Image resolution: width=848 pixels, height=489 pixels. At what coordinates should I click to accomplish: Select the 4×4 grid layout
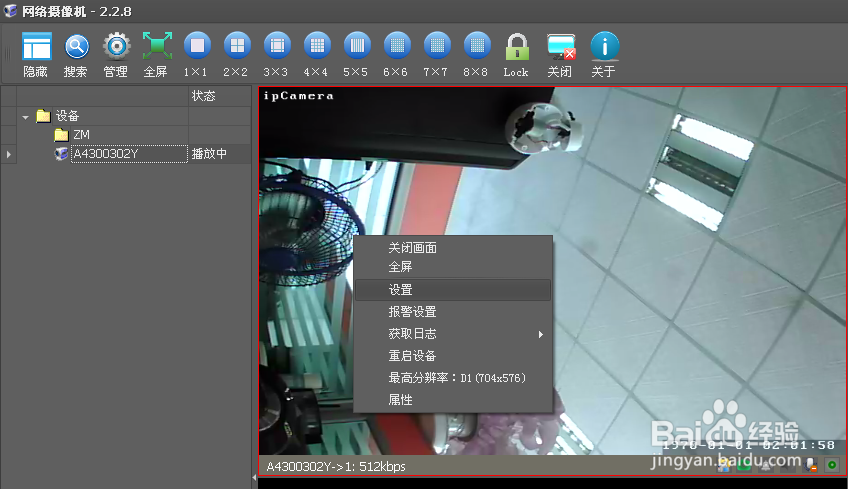pyautogui.click(x=317, y=46)
